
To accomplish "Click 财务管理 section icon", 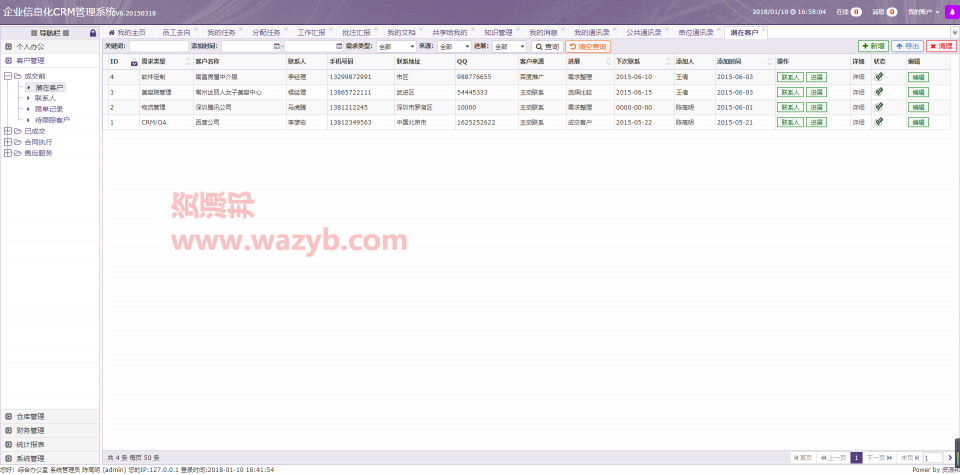I will [9, 430].
